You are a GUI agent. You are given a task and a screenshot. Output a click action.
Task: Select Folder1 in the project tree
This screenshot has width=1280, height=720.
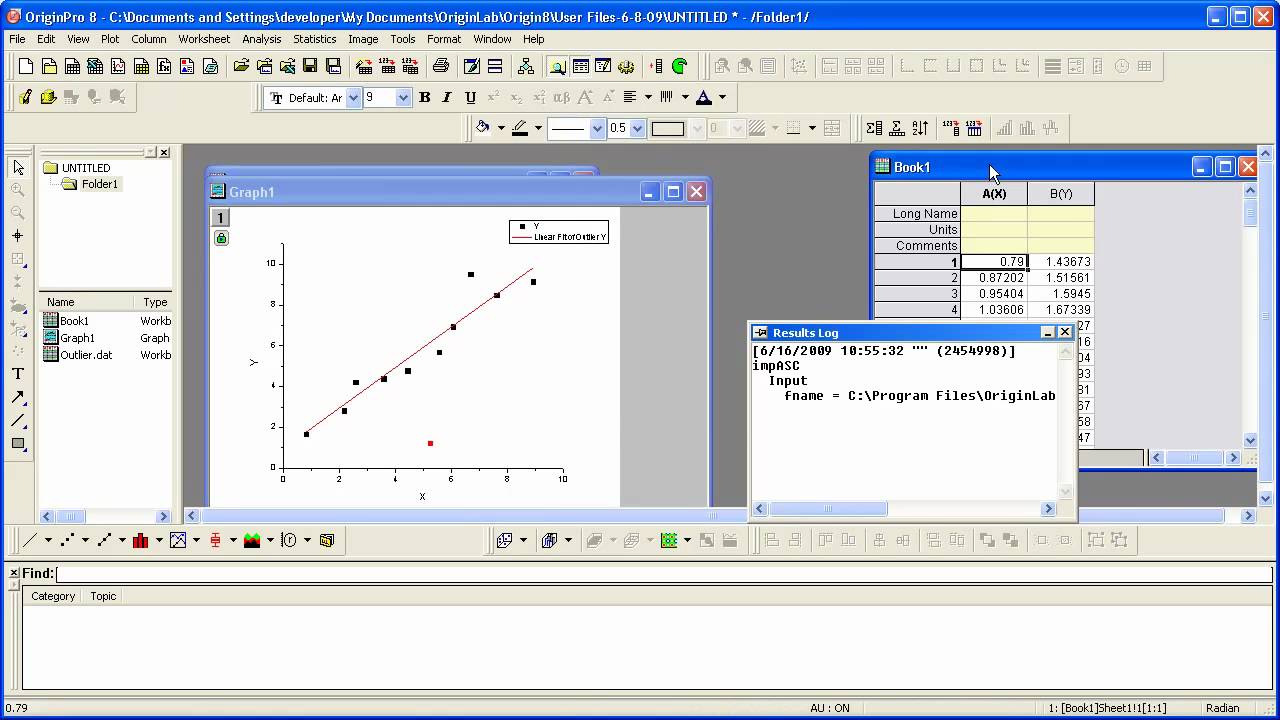click(x=100, y=184)
